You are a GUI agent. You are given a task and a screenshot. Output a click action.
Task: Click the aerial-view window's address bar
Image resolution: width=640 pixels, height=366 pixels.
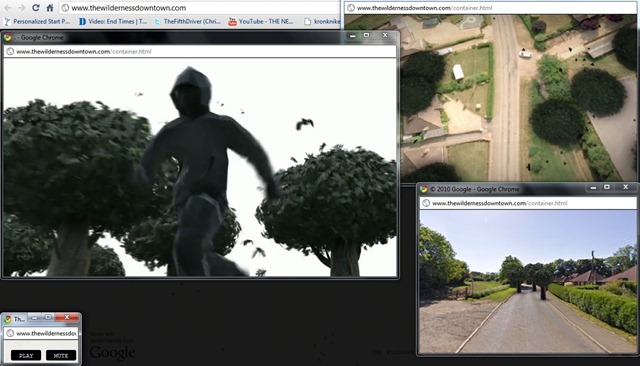coord(490,8)
